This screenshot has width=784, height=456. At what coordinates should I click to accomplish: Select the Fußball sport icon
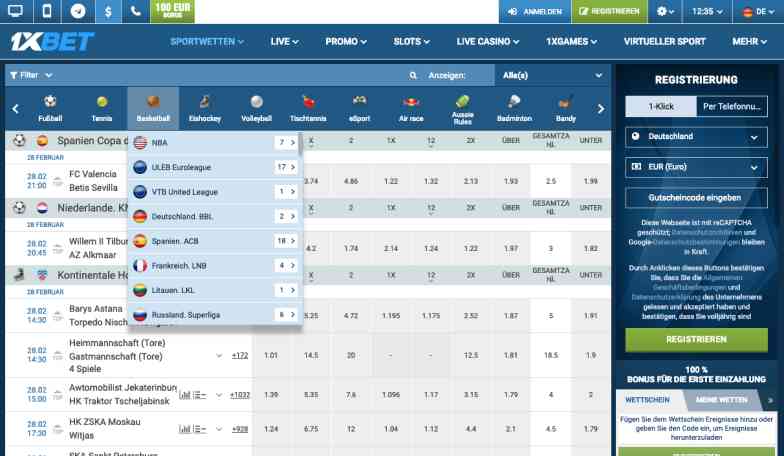point(50,108)
